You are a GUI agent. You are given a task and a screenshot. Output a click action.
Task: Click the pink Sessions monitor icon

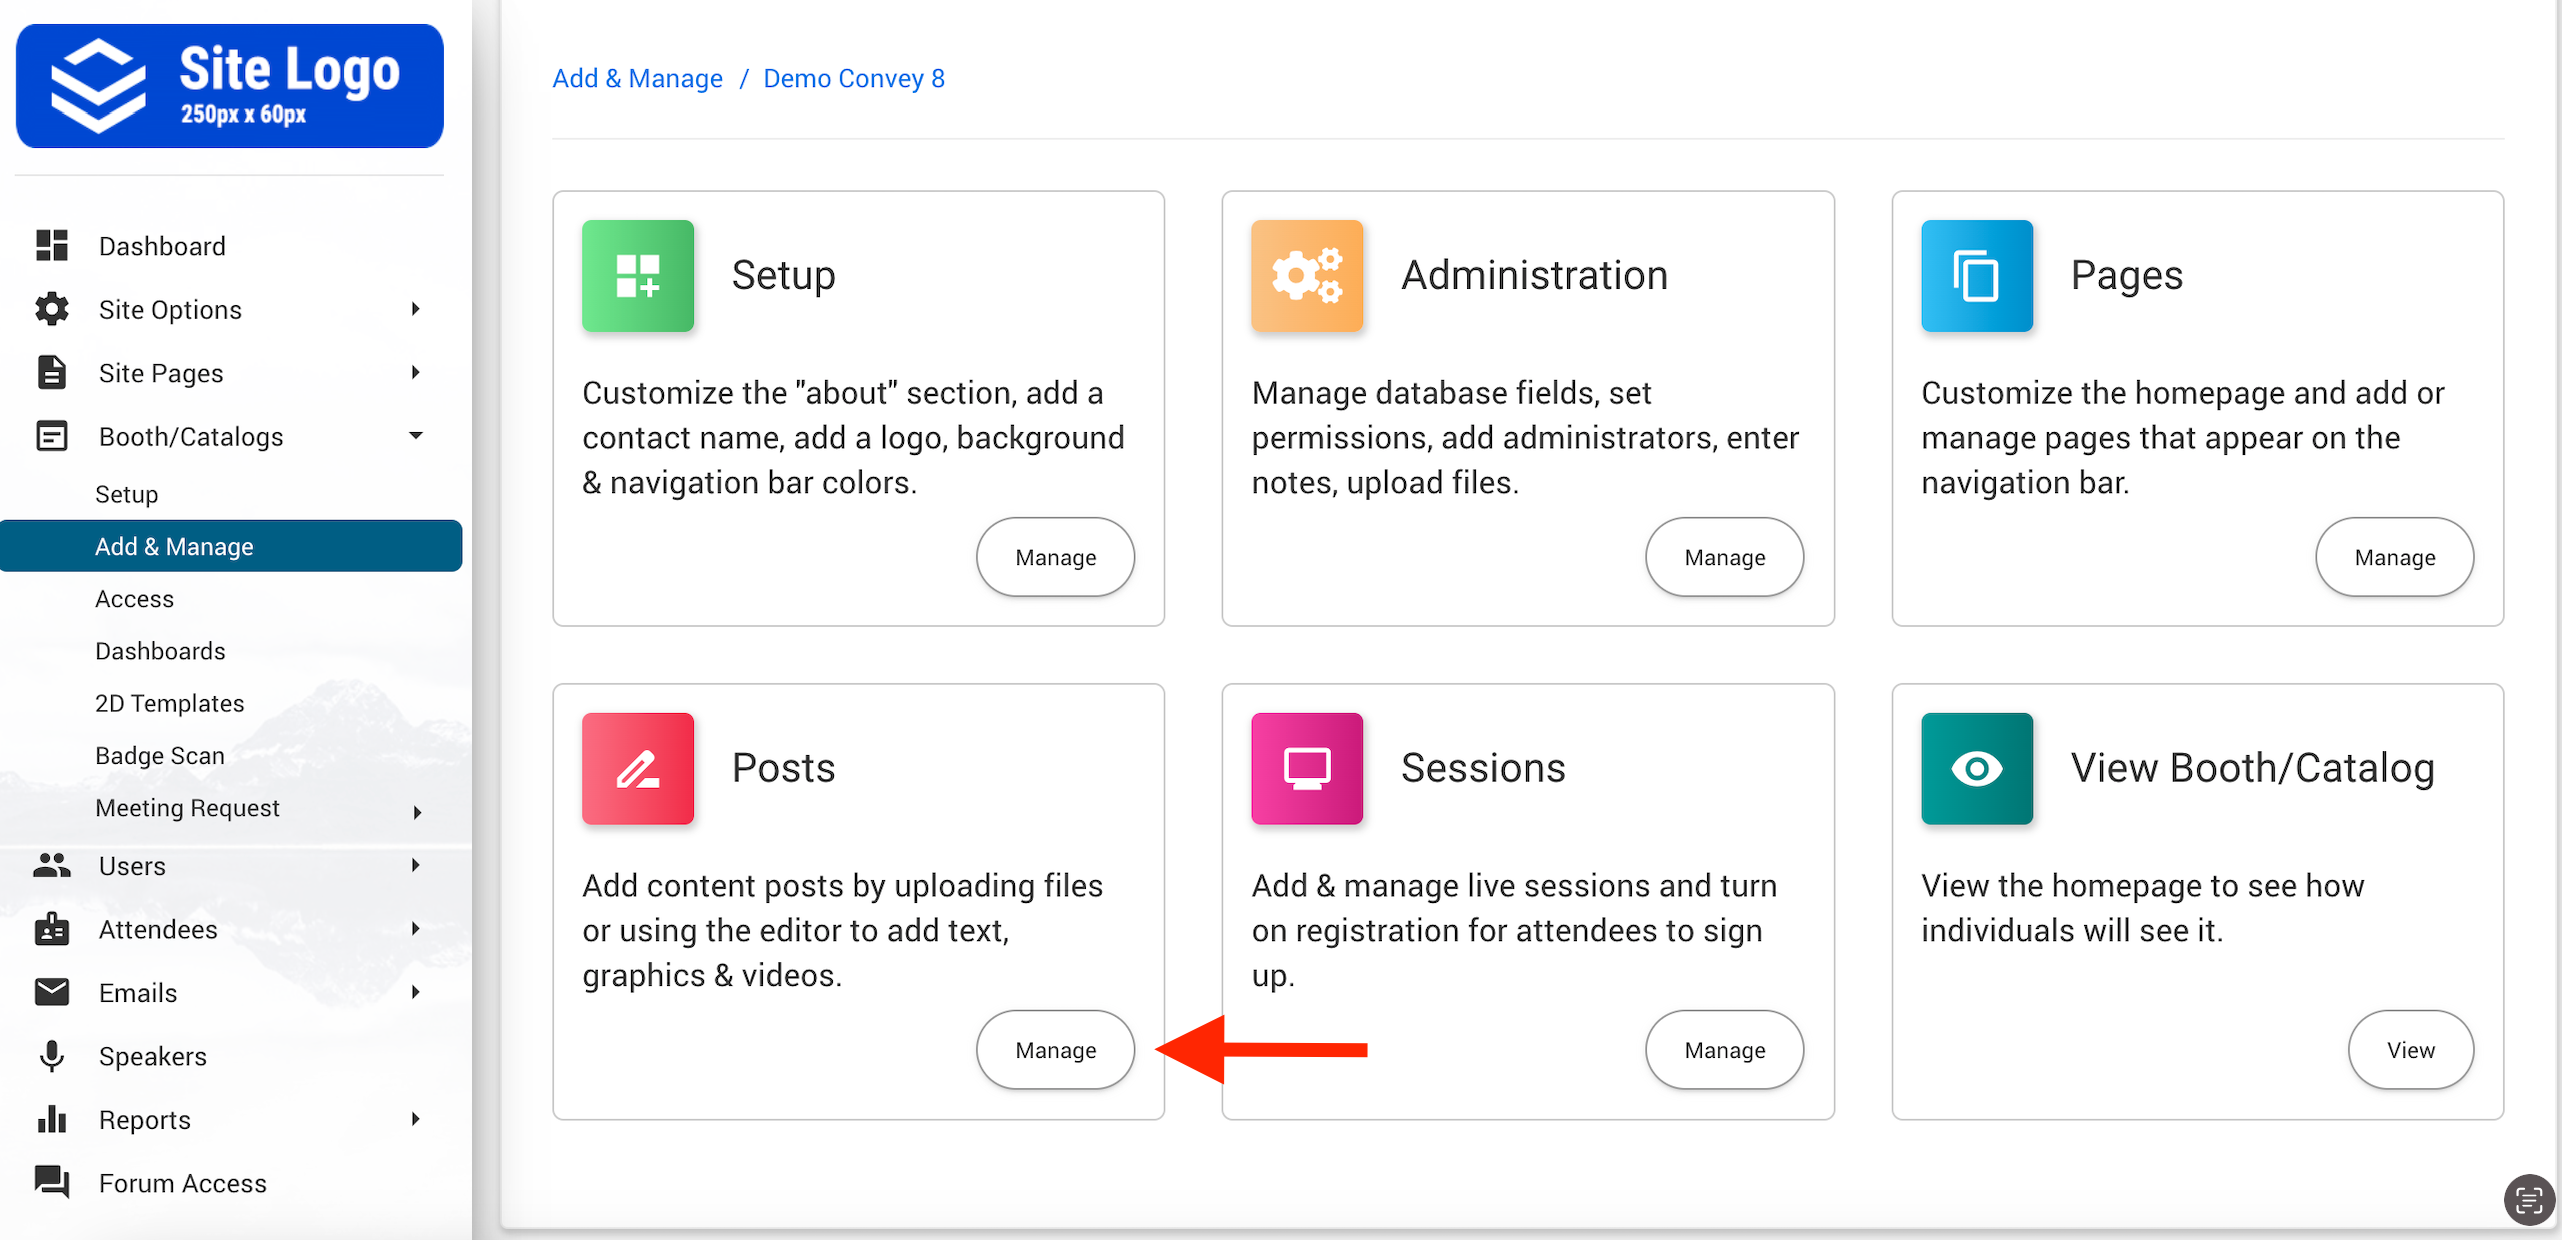point(1306,768)
